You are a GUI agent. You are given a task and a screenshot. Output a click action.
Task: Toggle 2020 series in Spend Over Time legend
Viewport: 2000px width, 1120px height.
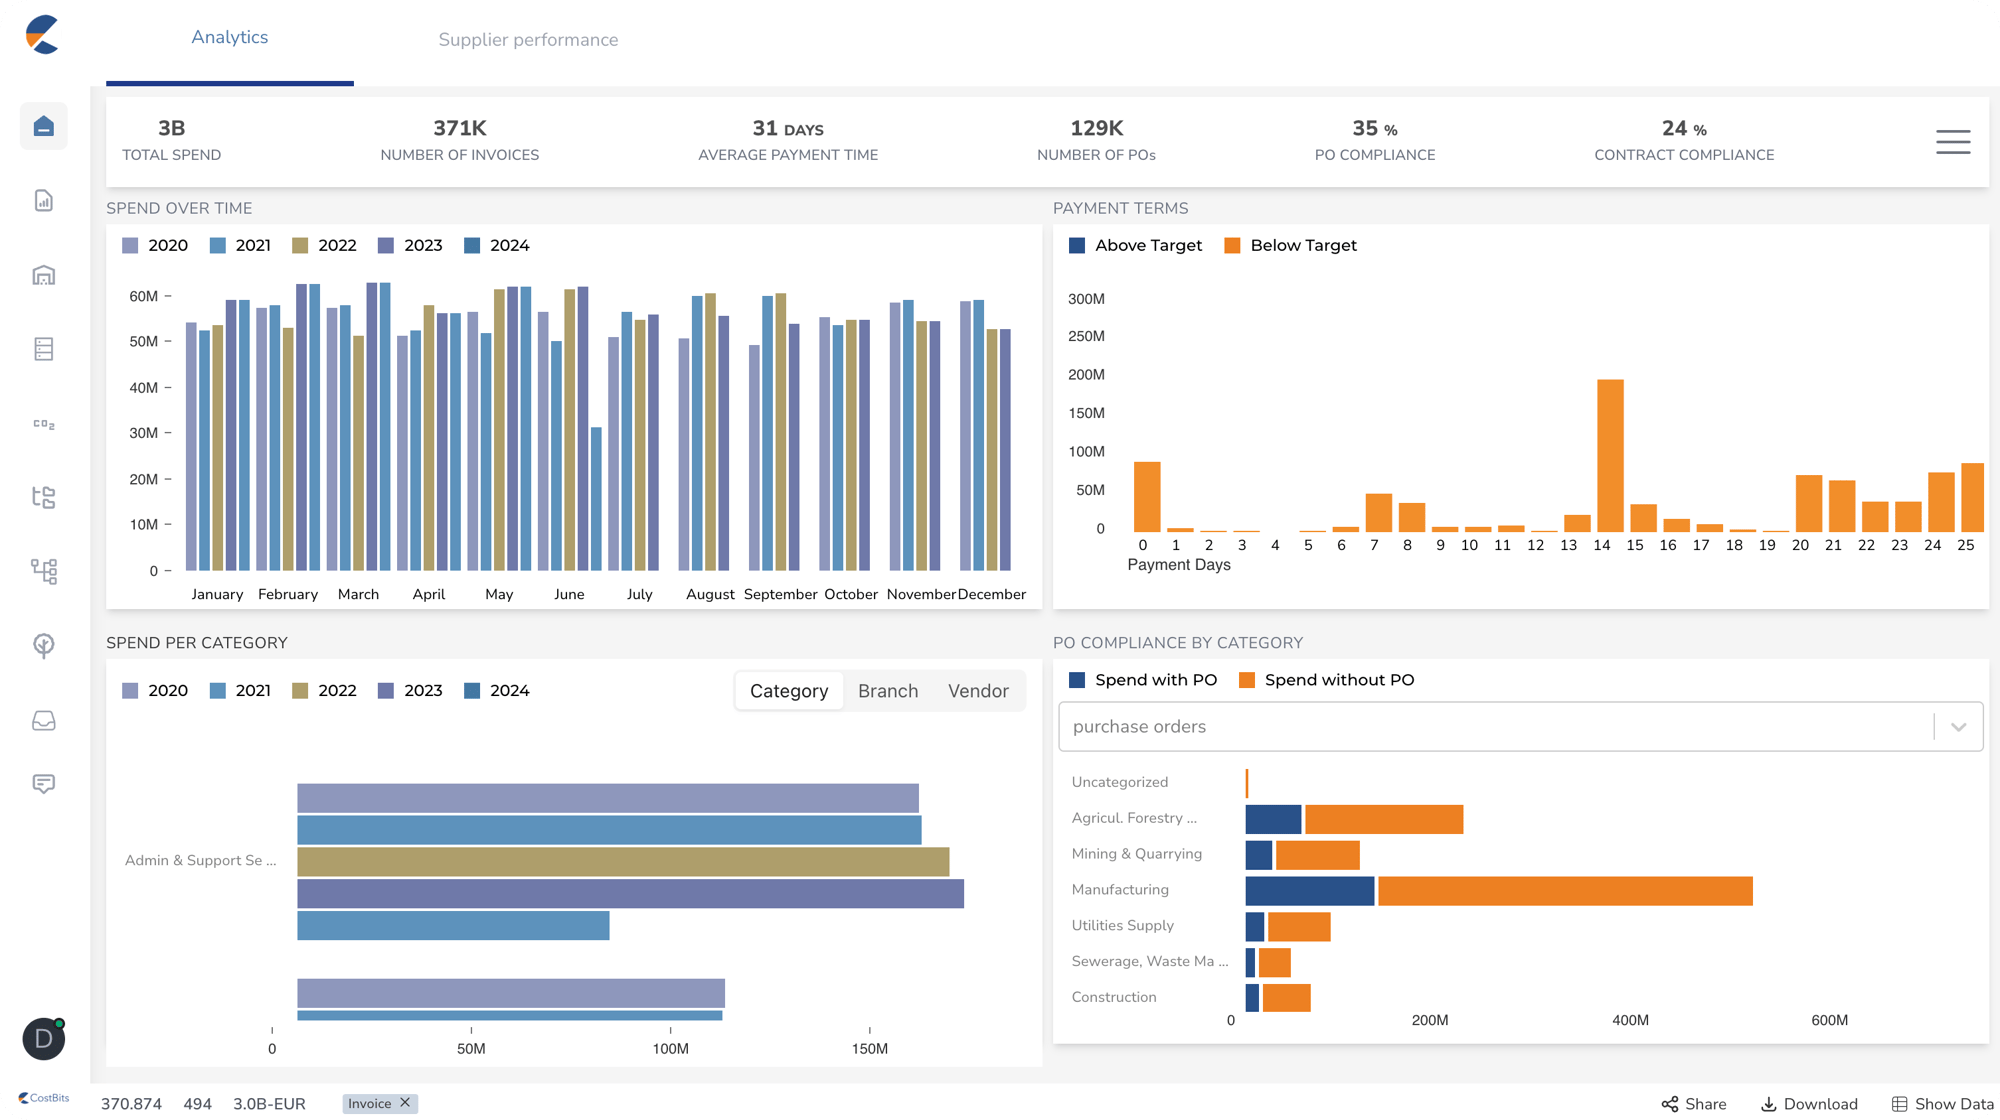155,246
